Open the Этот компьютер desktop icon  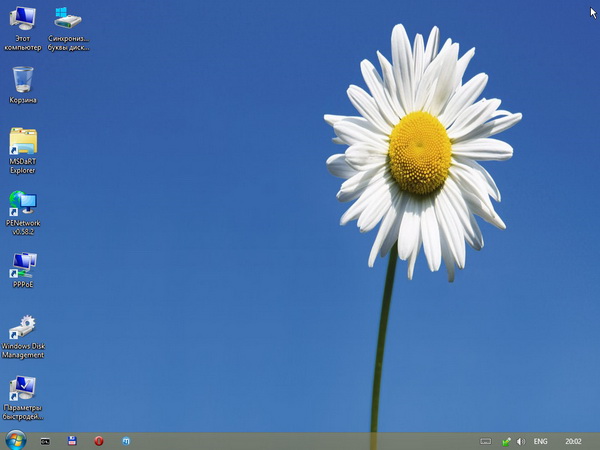click(22, 20)
